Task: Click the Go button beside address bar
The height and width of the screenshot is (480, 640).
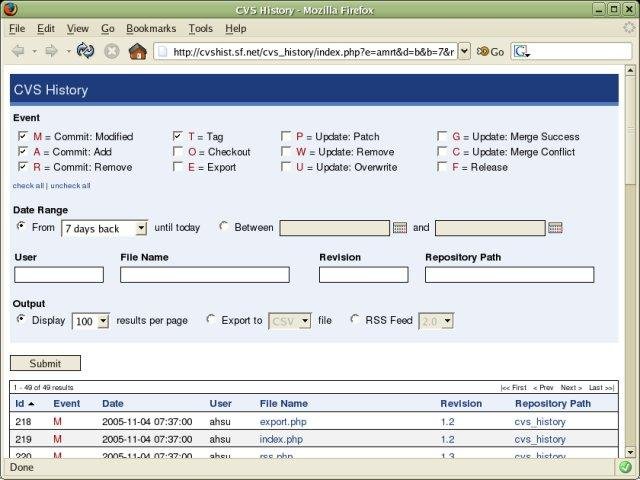Action: click(490, 52)
